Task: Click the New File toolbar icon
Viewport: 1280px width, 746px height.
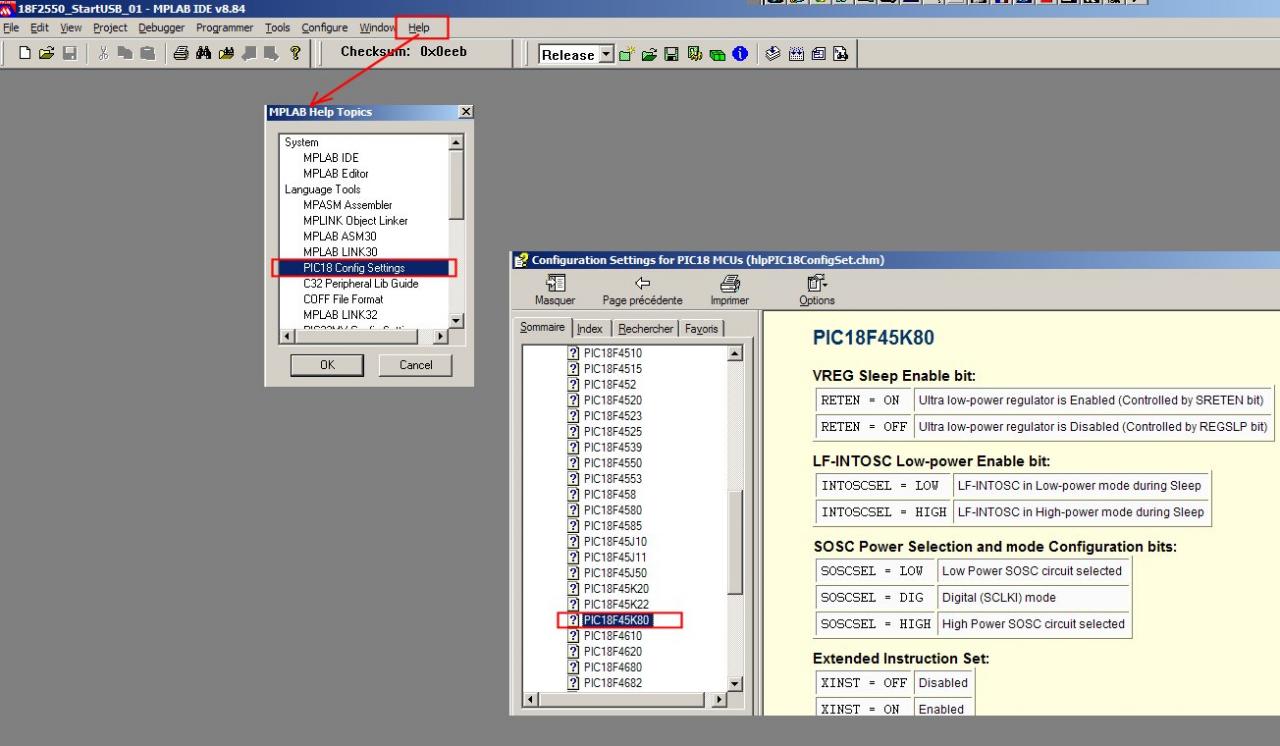Action: 26,54
